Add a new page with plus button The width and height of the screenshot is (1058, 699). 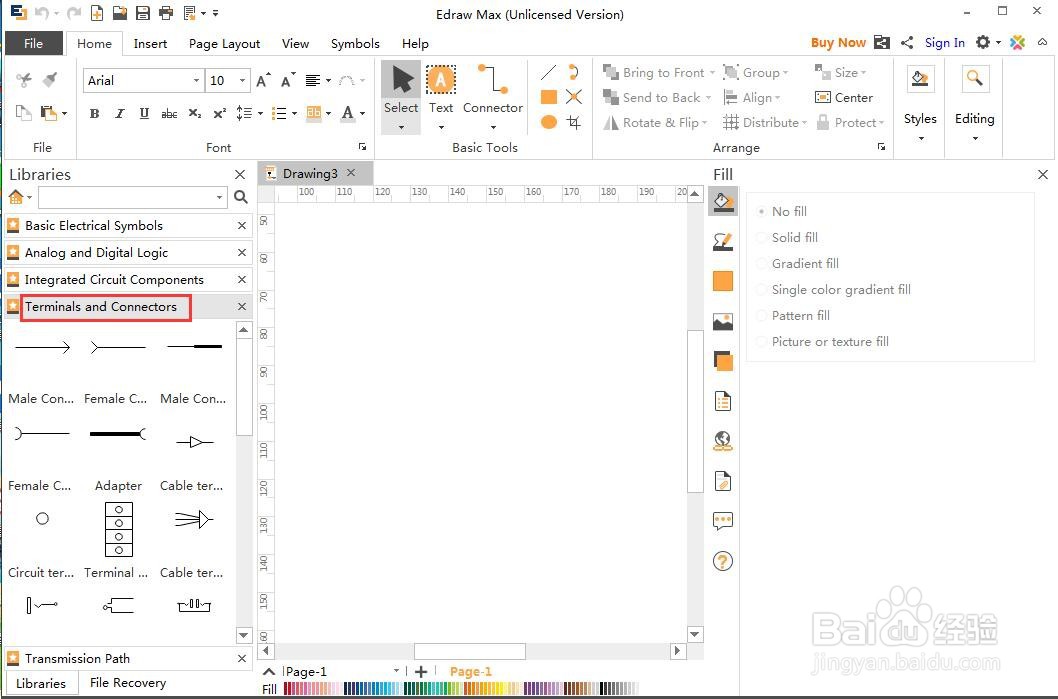[421, 671]
